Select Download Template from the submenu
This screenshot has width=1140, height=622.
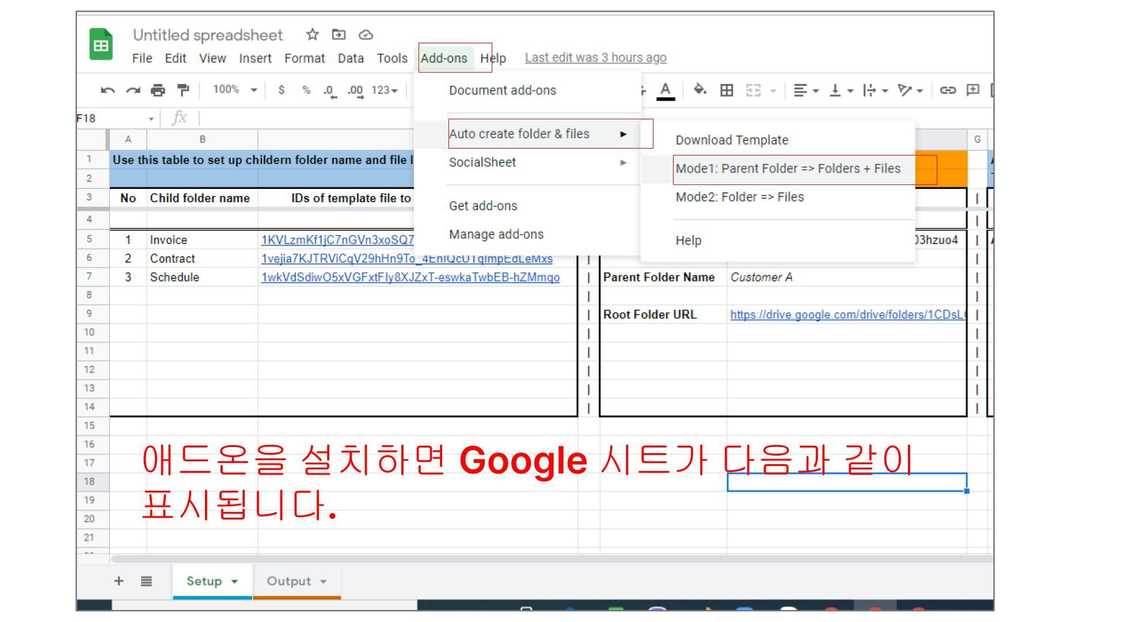click(x=732, y=140)
